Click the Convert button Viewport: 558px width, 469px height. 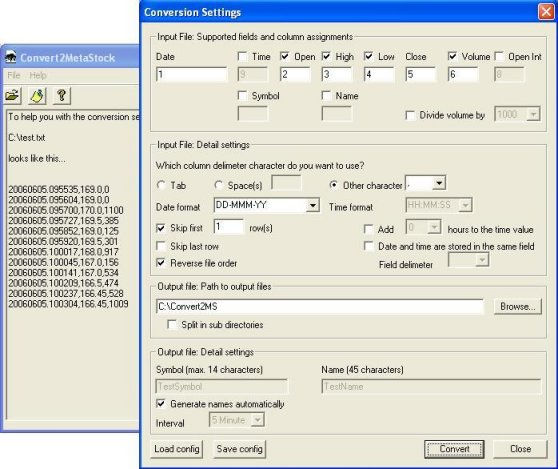point(454,449)
